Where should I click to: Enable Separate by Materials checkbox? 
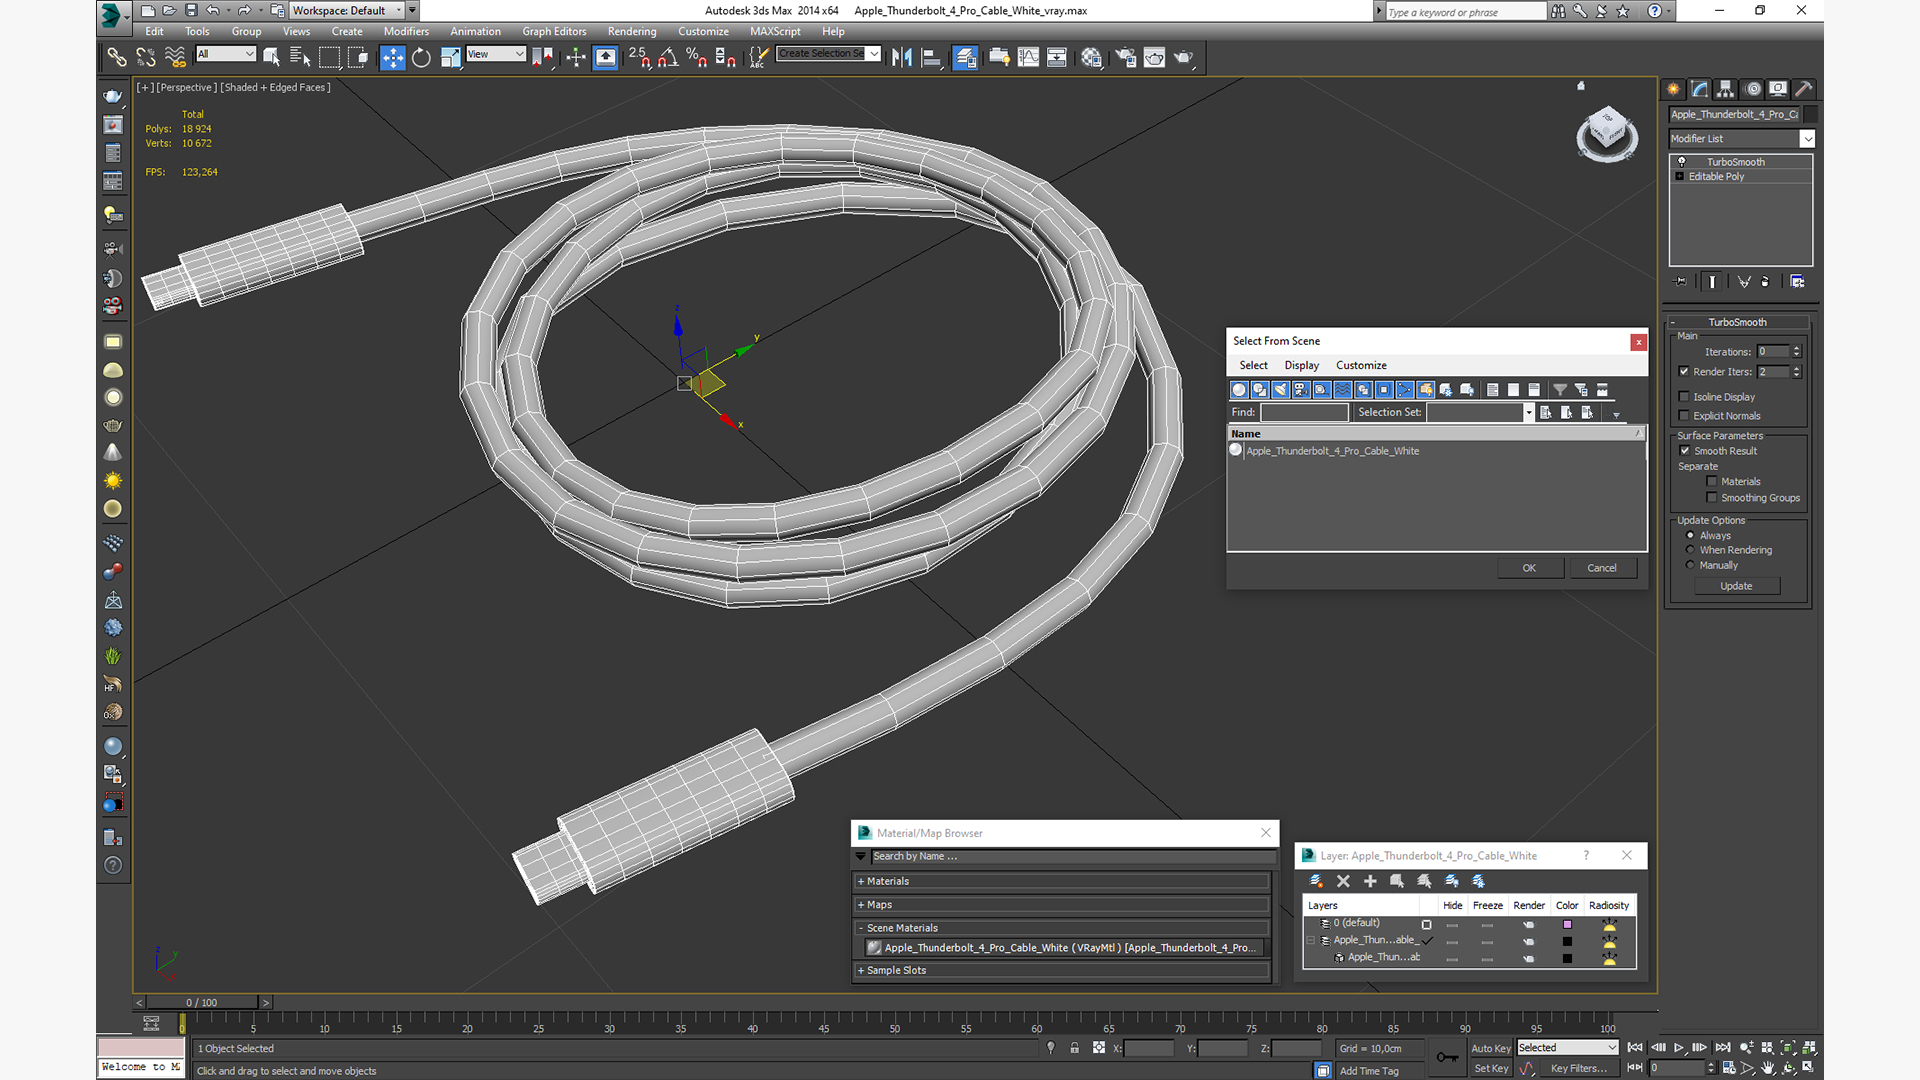(1712, 482)
